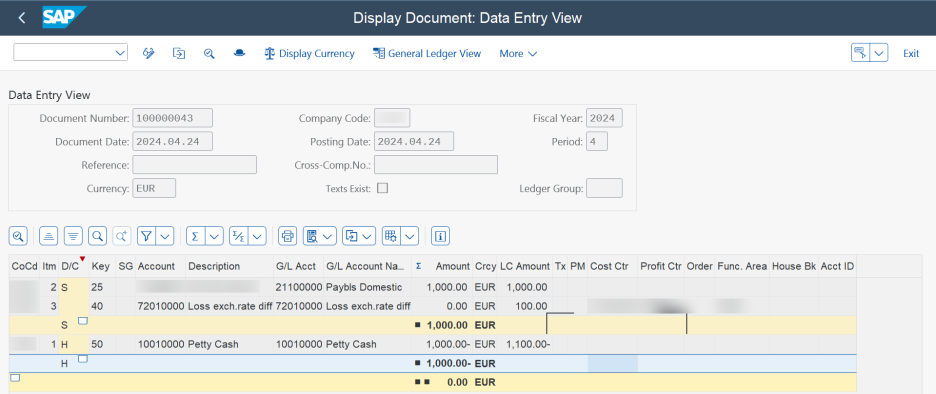Select the 21100000 G/L account cell
The height and width of the screenshot is (394, 936).
click(x=298, y=287)
